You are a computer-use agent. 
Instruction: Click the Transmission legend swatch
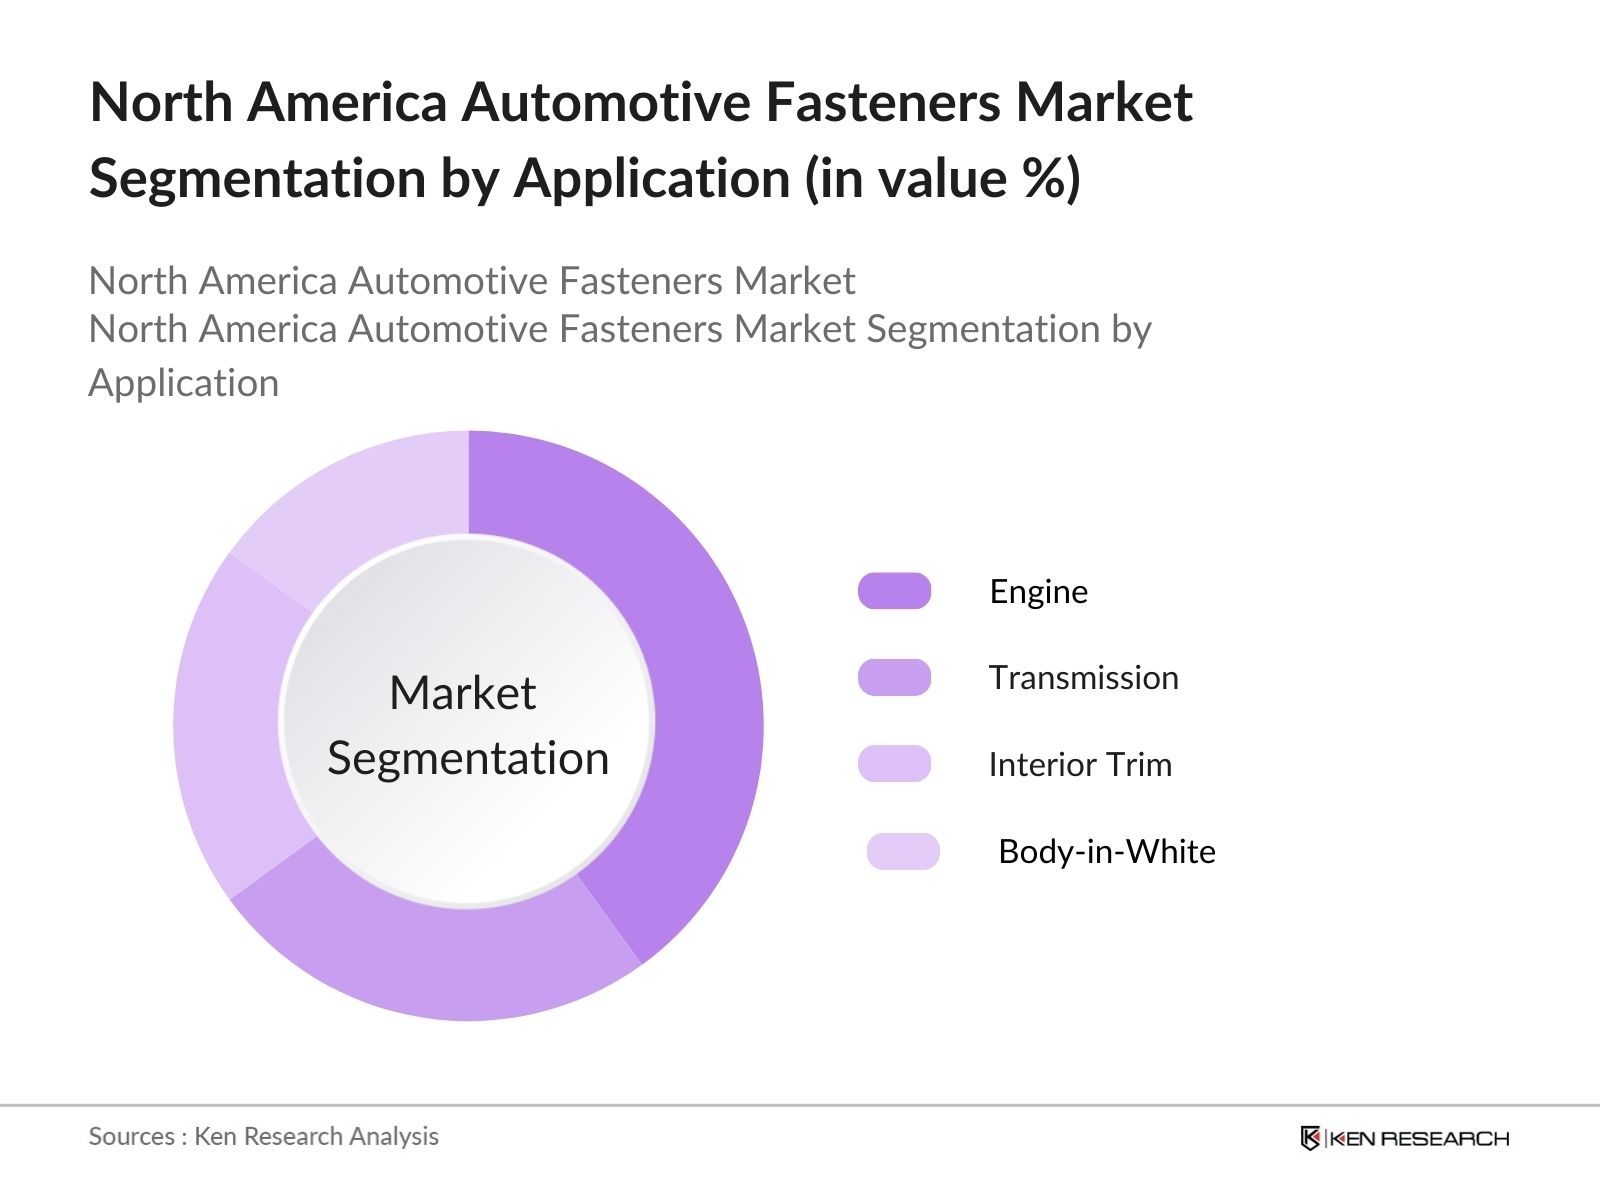[x=897, y=678]
